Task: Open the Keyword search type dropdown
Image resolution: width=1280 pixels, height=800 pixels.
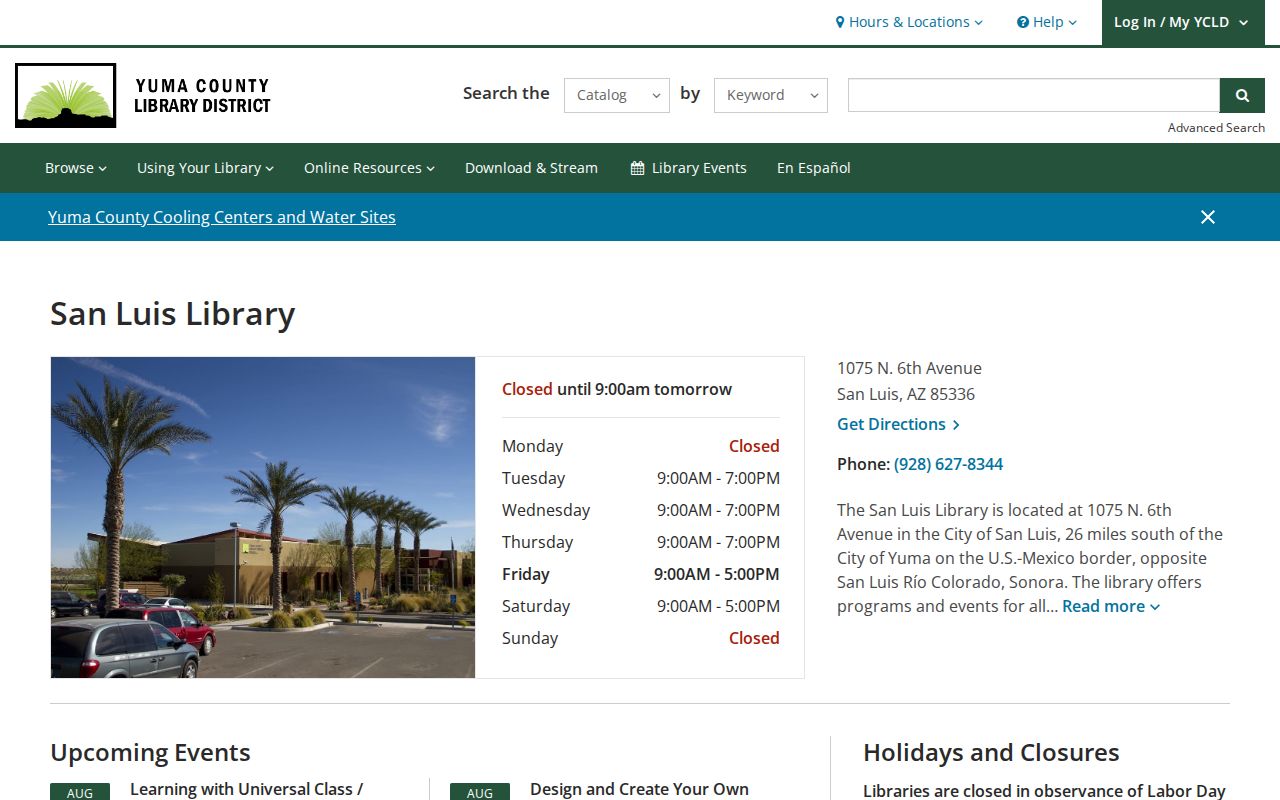Action: tap(771, 95)
